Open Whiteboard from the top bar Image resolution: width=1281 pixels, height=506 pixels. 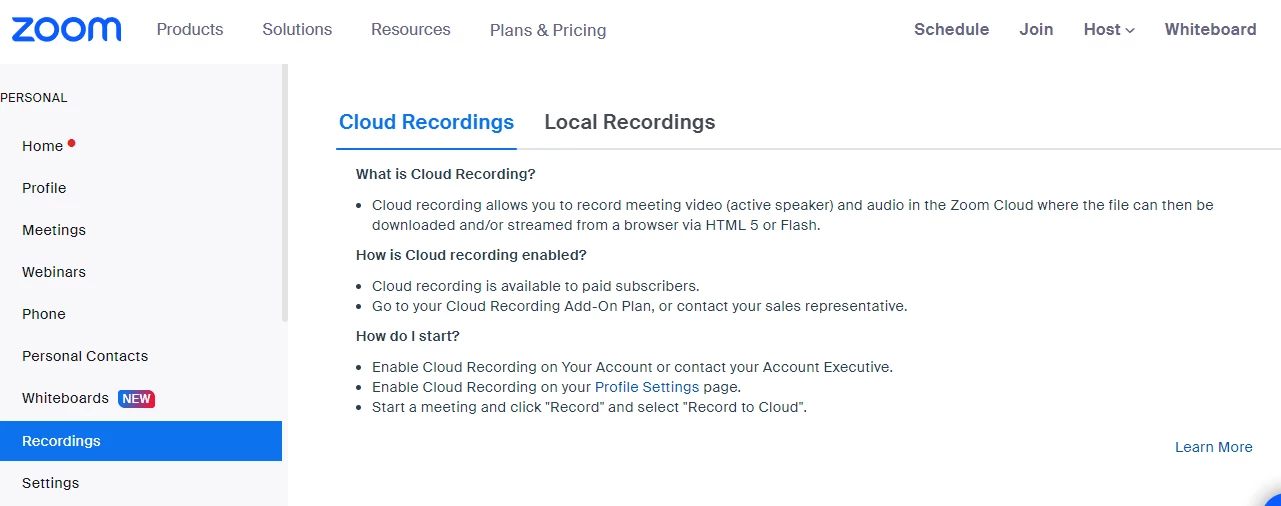[1210, 29]
